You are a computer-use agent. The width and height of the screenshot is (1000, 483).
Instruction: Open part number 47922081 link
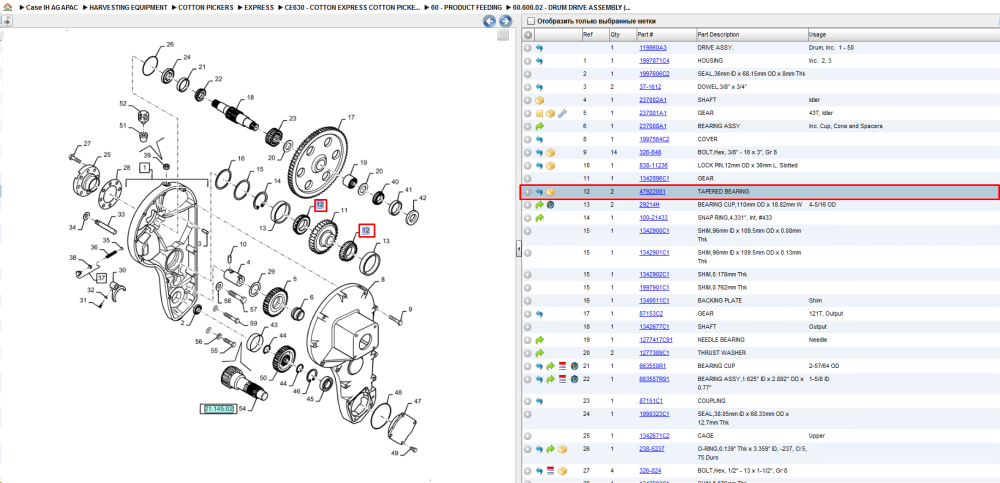tap(652, 191)
